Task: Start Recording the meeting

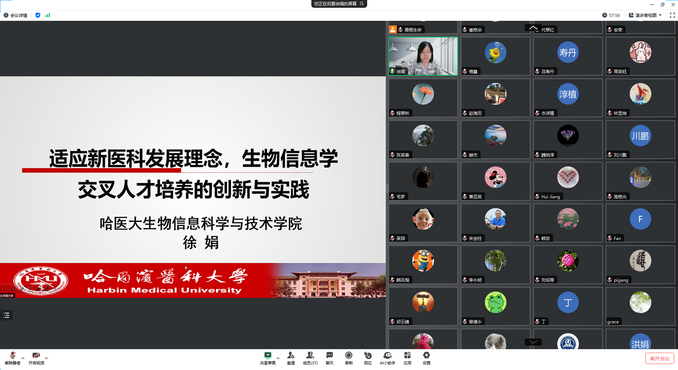Action: click(349, 358)
